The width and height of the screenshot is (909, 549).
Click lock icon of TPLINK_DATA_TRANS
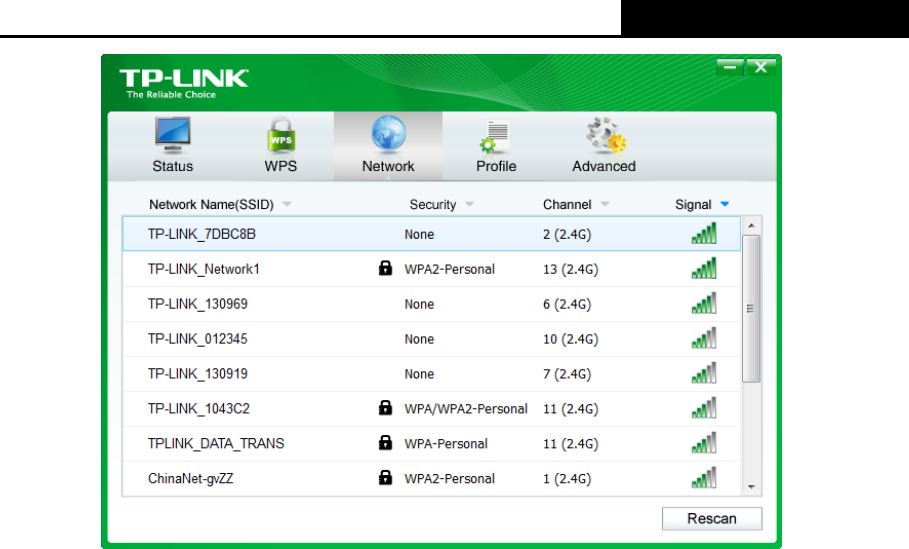pos(386,442)
